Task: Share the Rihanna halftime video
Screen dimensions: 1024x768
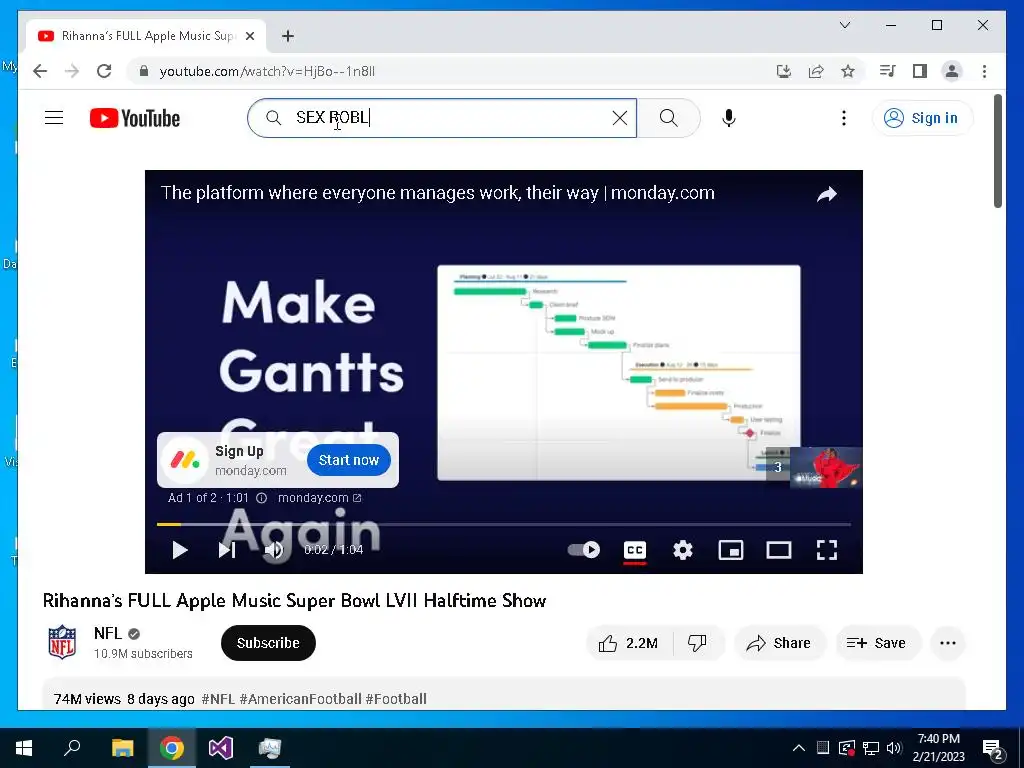Action: coord(779,643)
